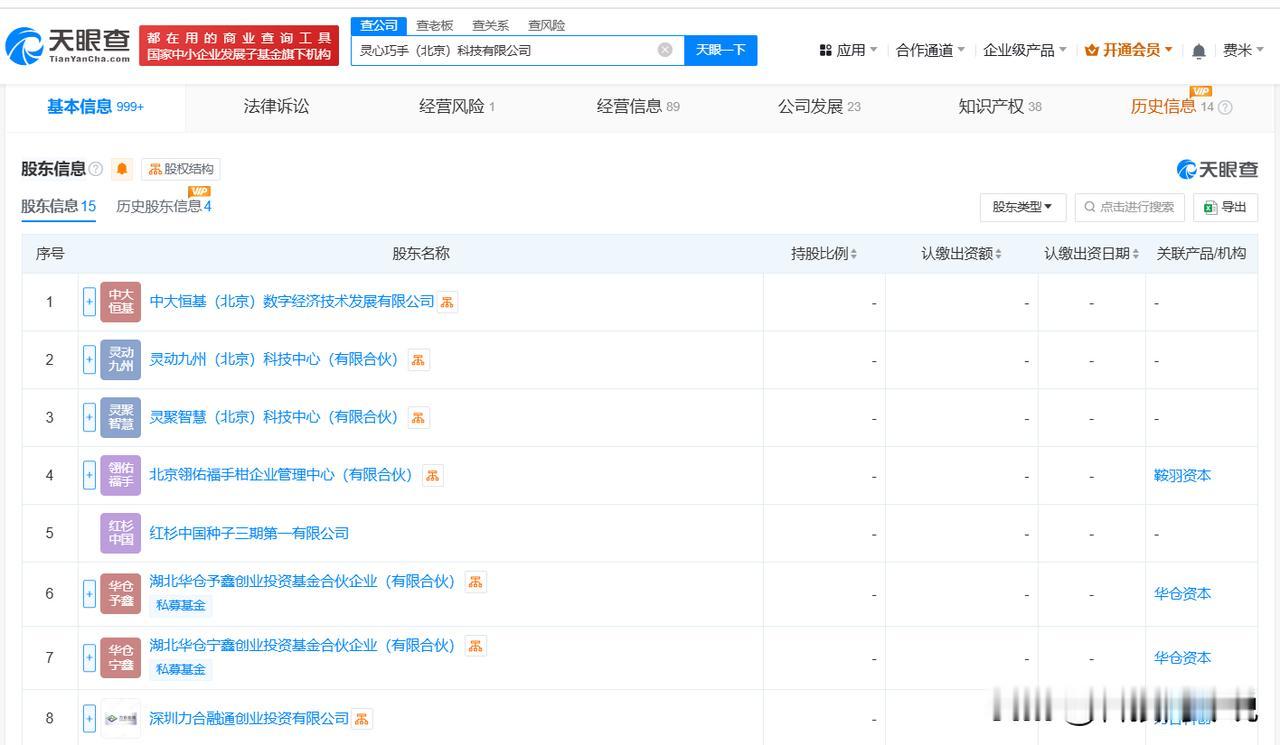This screenshot has width=1280, height=745.
Task: Switch to 历史信息 tab
Action: [1170, 107]
